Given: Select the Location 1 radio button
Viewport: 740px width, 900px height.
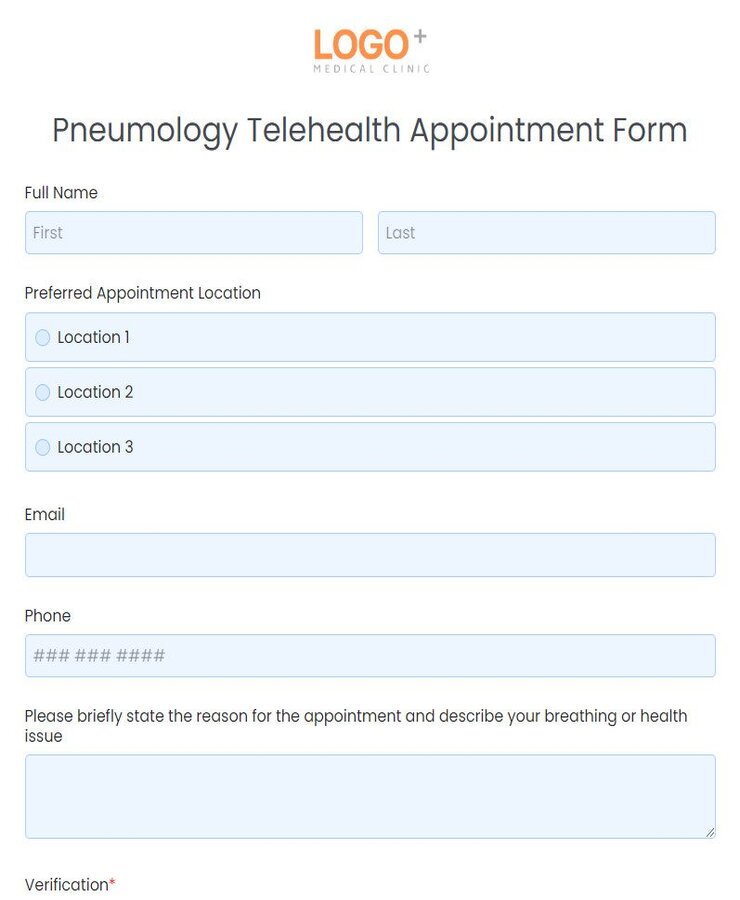Looking at the screenshot, I should point(42,337).
